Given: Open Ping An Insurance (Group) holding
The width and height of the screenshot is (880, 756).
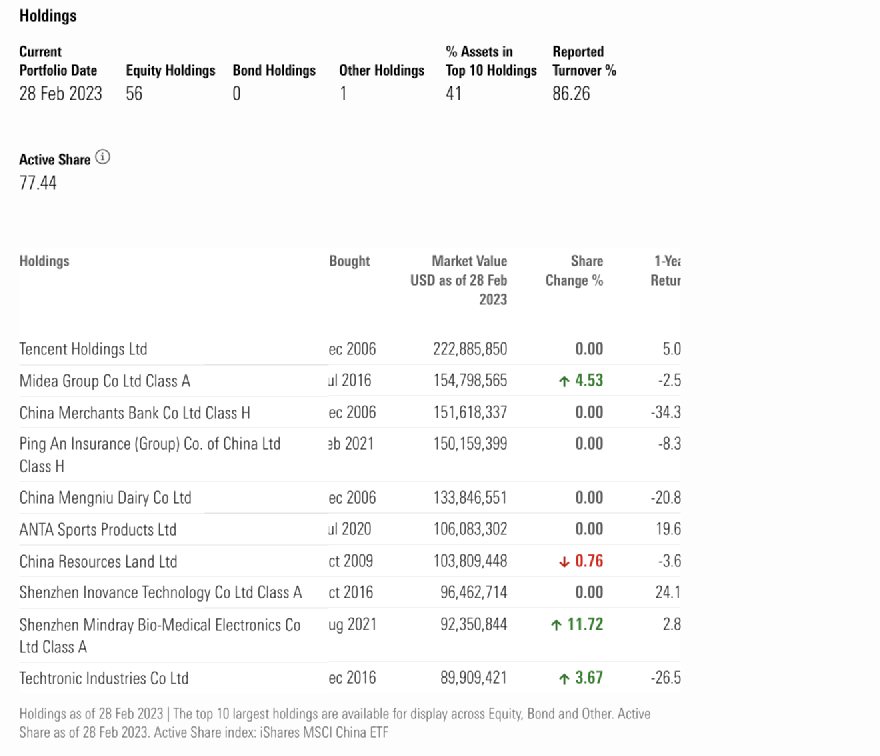Looking at the screenshot, I should coord(149,444).
